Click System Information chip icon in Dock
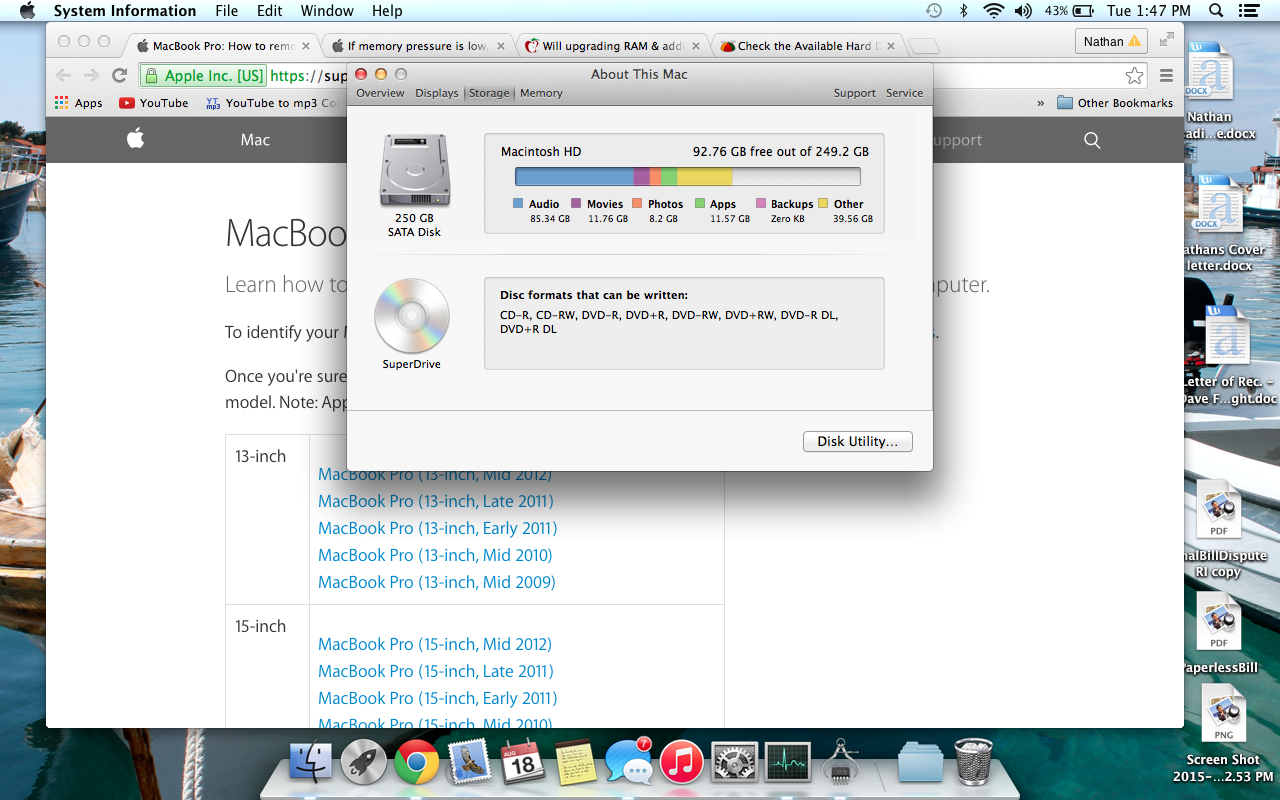 click(x=840, y=763)
